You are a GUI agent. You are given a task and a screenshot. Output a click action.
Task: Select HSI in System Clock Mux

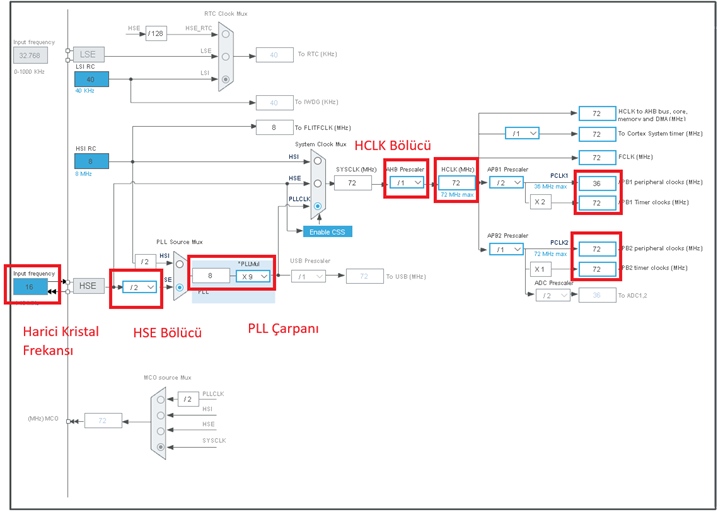coord(318,160)
